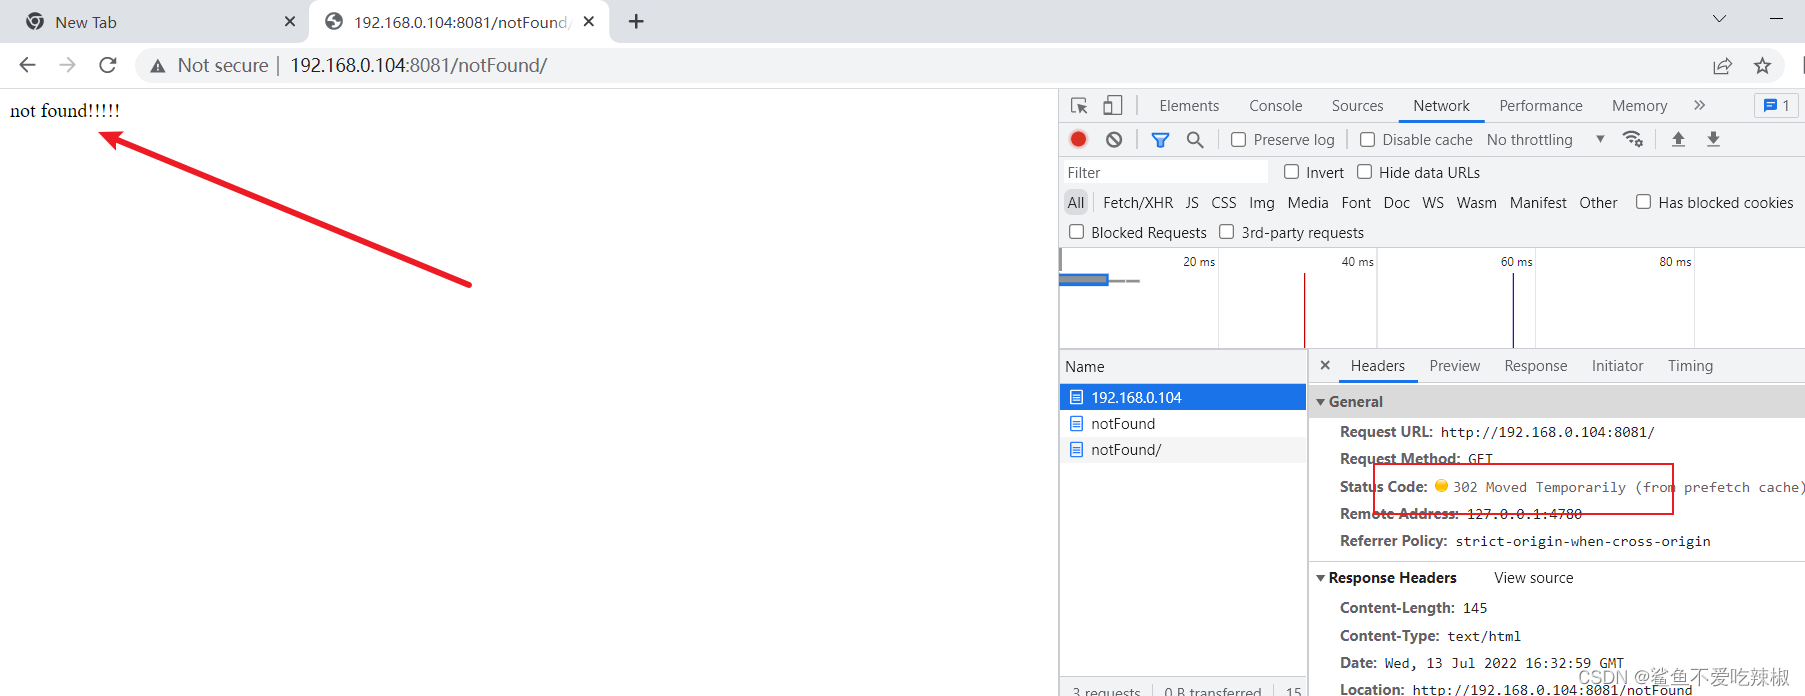Open network search magnifier icon
This screenshot has width=1805, height=696.
tap(1195, 140)
